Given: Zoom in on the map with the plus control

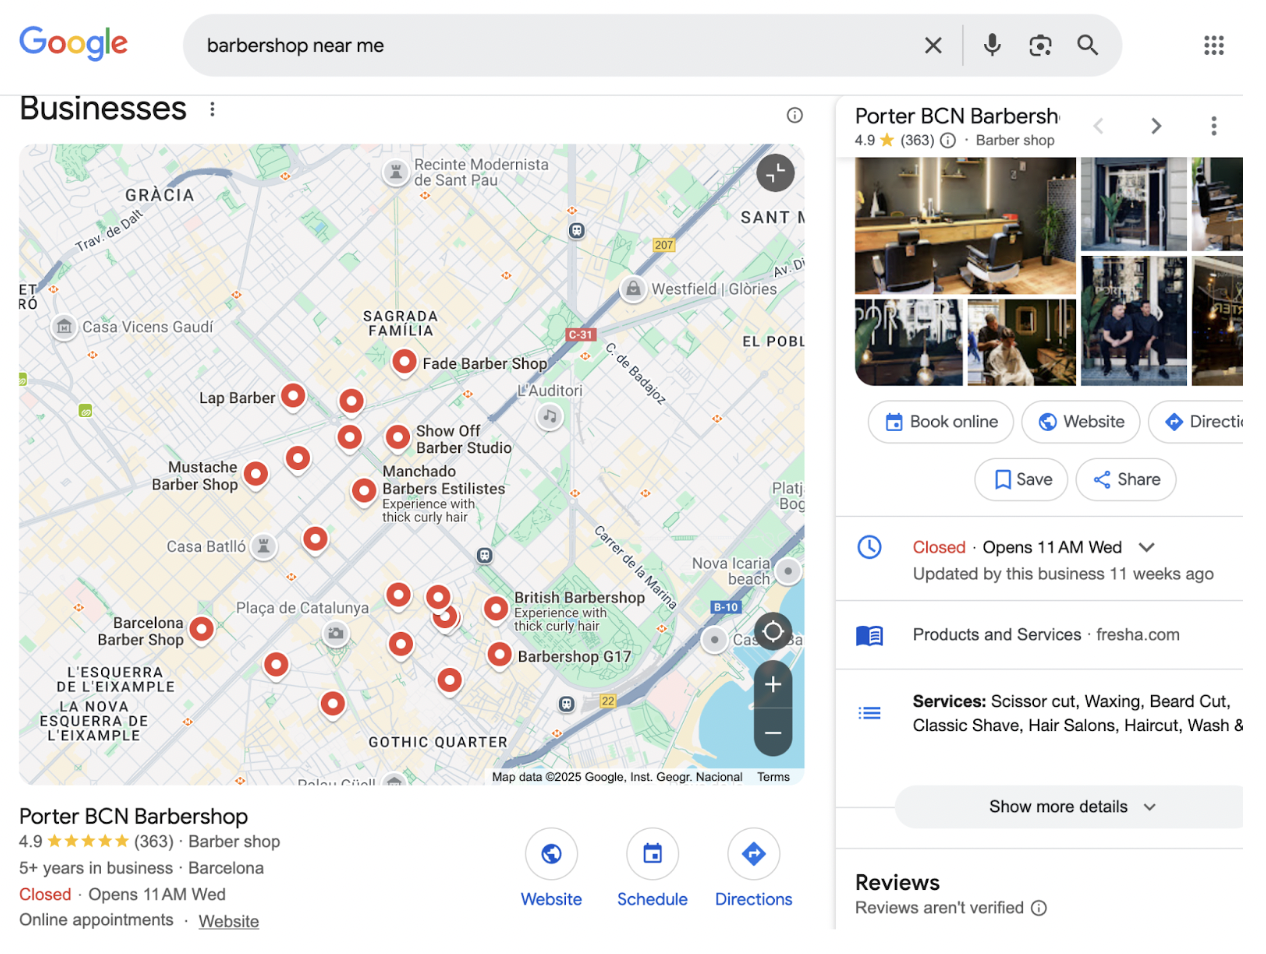Looking at the screenshot, I should point(771,684).
